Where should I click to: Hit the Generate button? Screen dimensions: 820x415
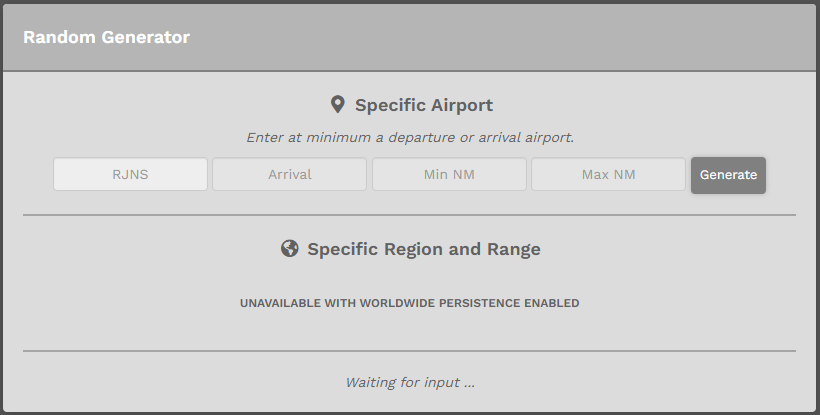pos(728,175)
